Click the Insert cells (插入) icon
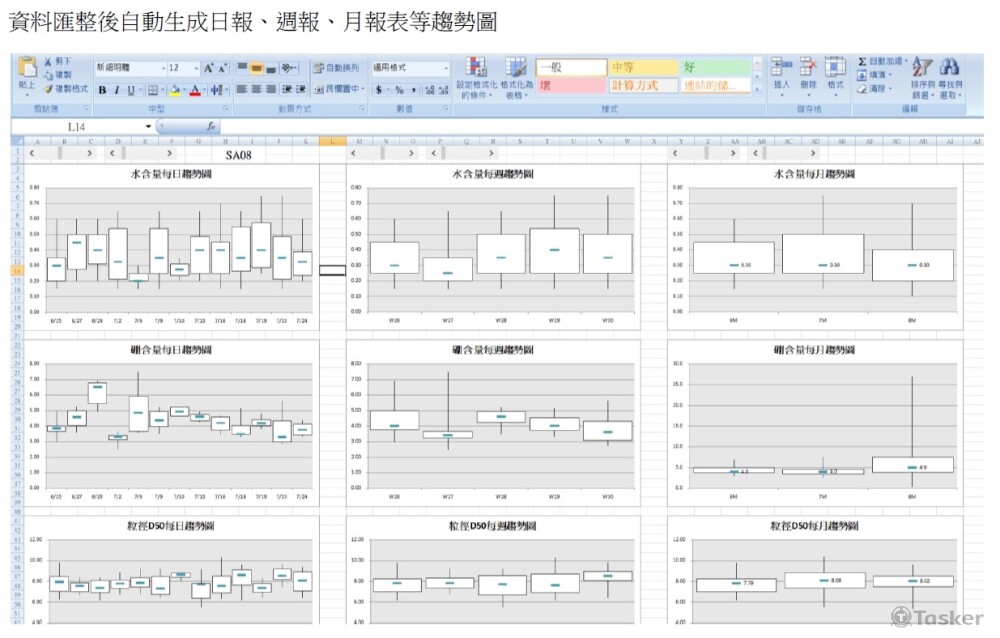1000x638 pixels. click(x=782, y=70)
